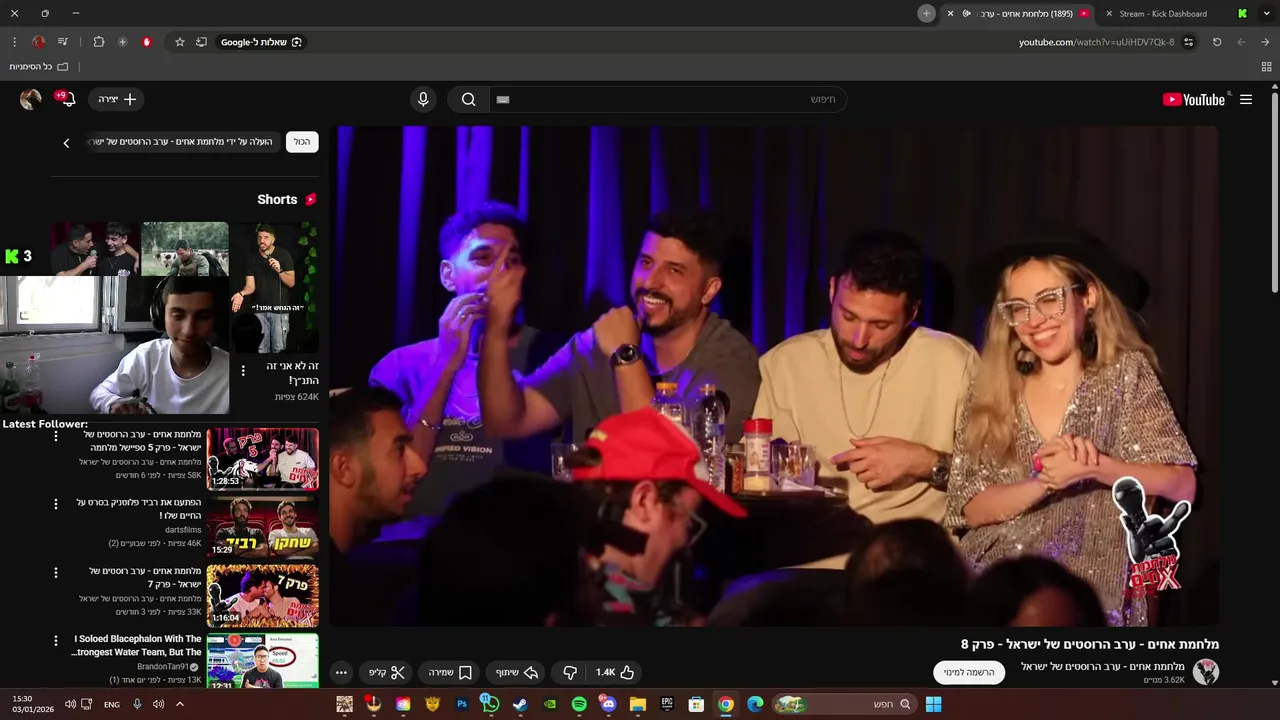Open more actions three-dot menu under video

pos(341,673)
